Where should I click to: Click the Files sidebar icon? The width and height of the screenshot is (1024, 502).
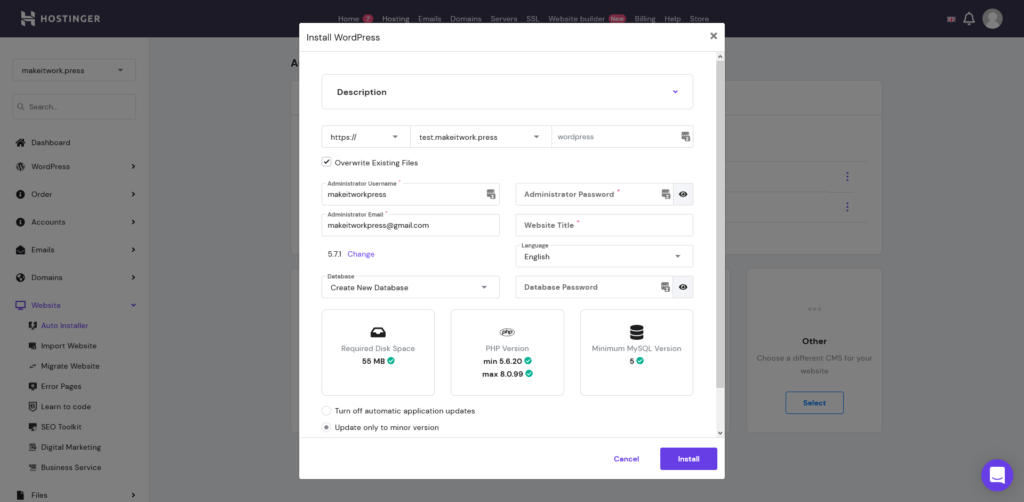click(x=20, y=495)
